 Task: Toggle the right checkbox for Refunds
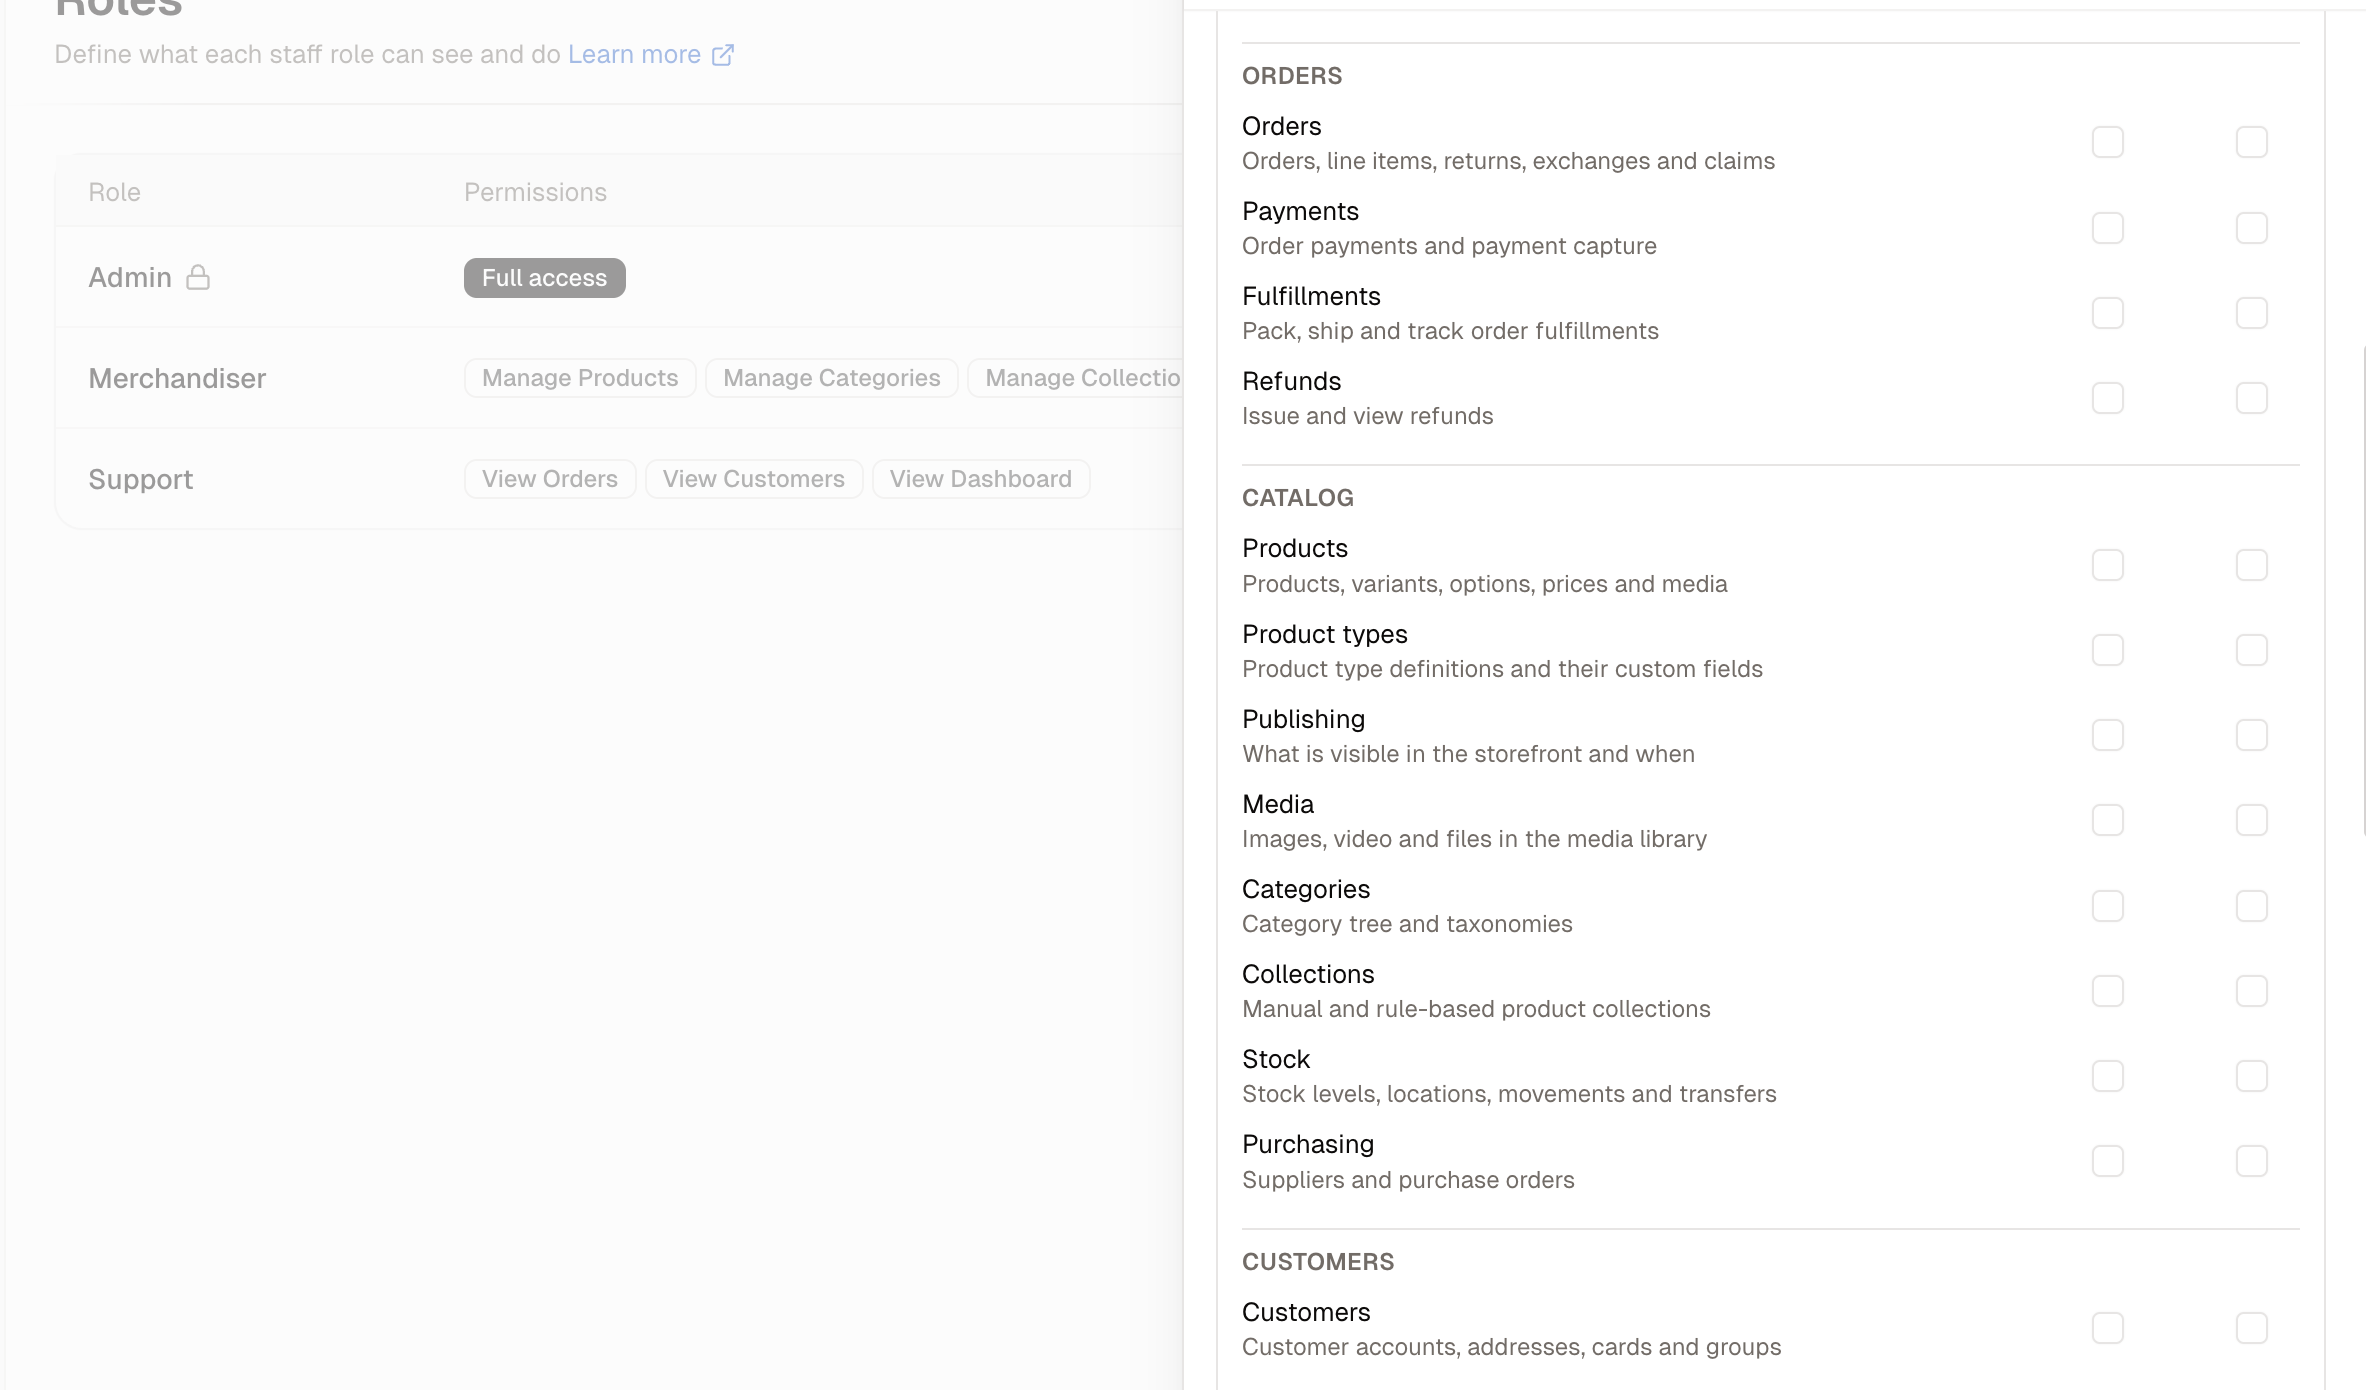pyautogui.click(x=2252, y=398)
